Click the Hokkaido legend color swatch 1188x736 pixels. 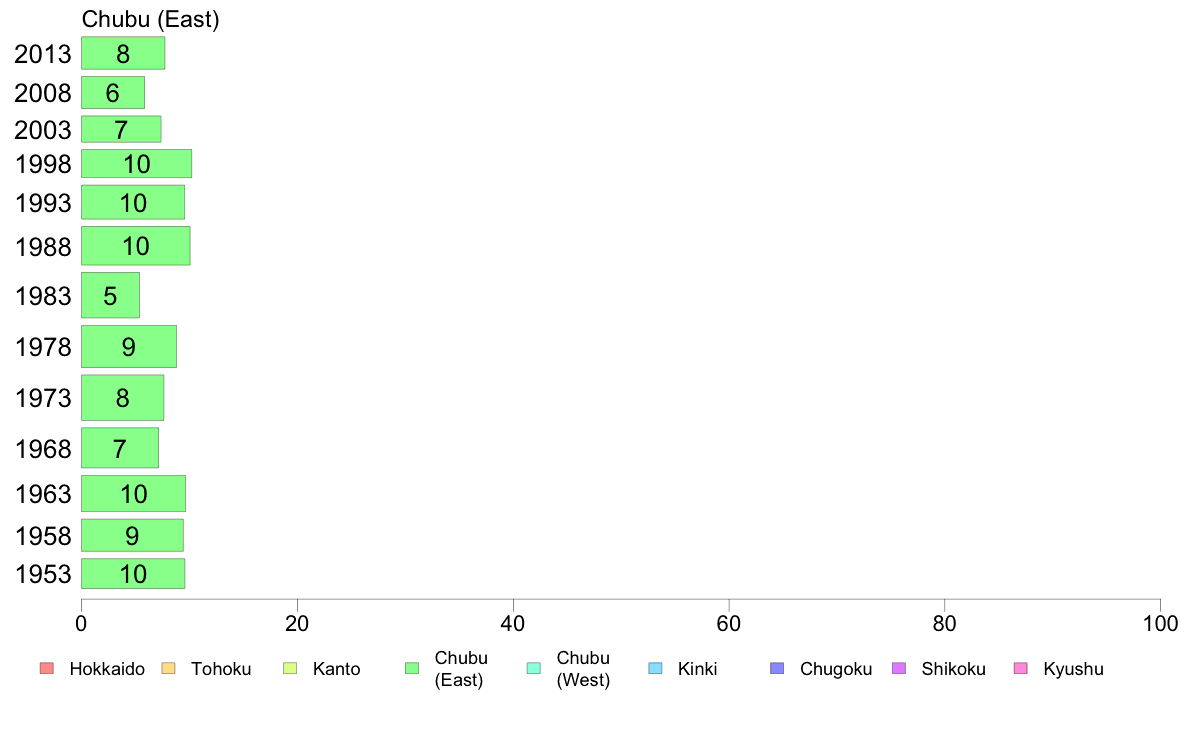(x=47, y=669)
